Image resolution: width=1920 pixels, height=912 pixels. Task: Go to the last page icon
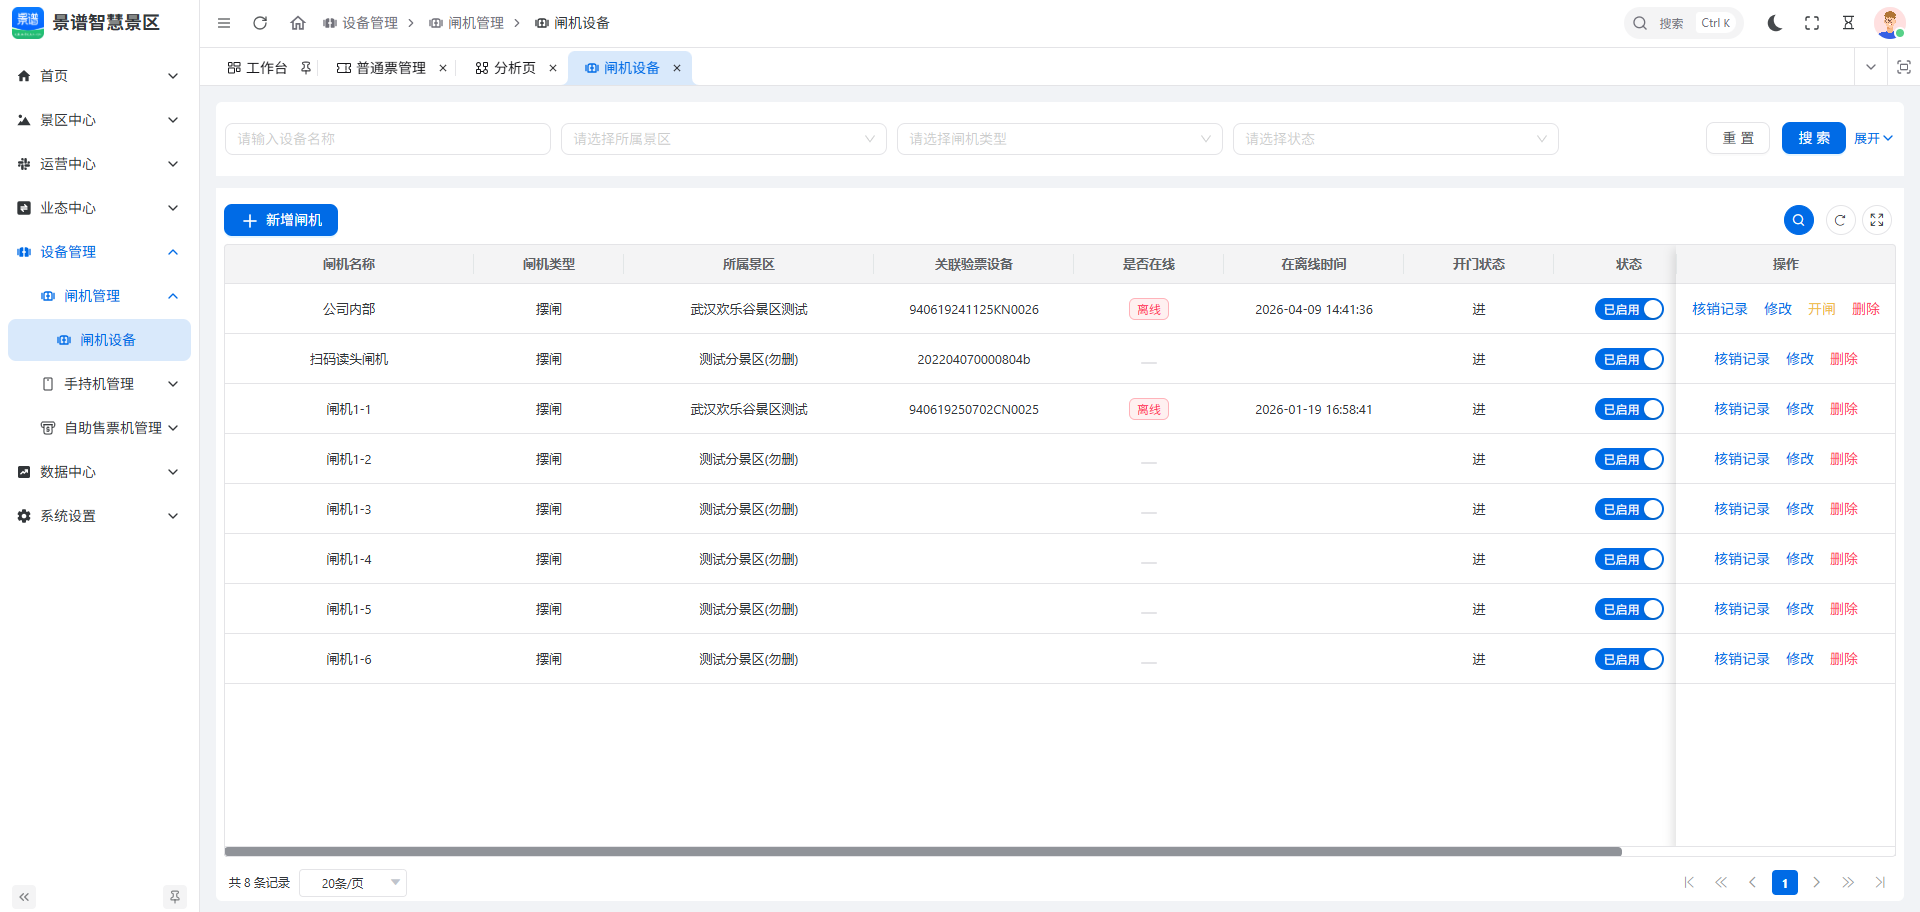[1880, 882]
